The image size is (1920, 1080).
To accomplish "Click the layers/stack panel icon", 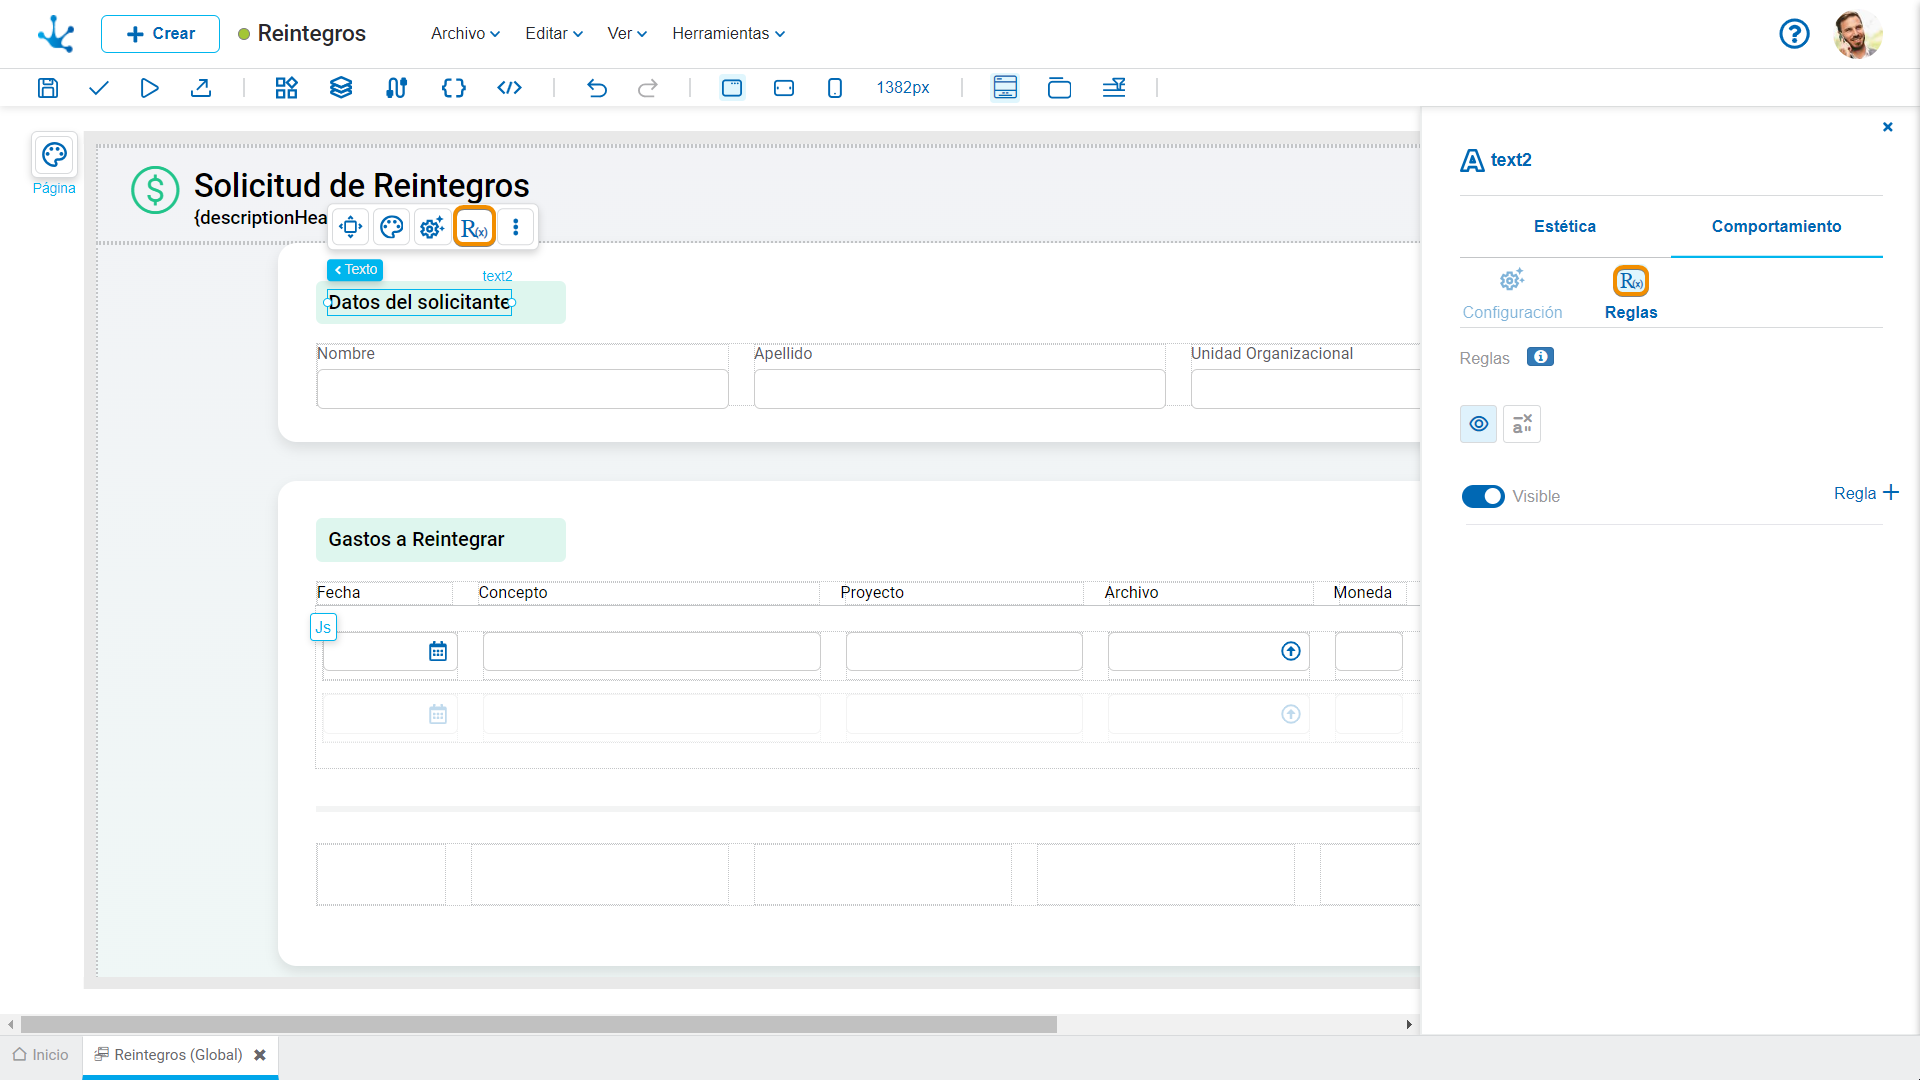I will 340,87.
